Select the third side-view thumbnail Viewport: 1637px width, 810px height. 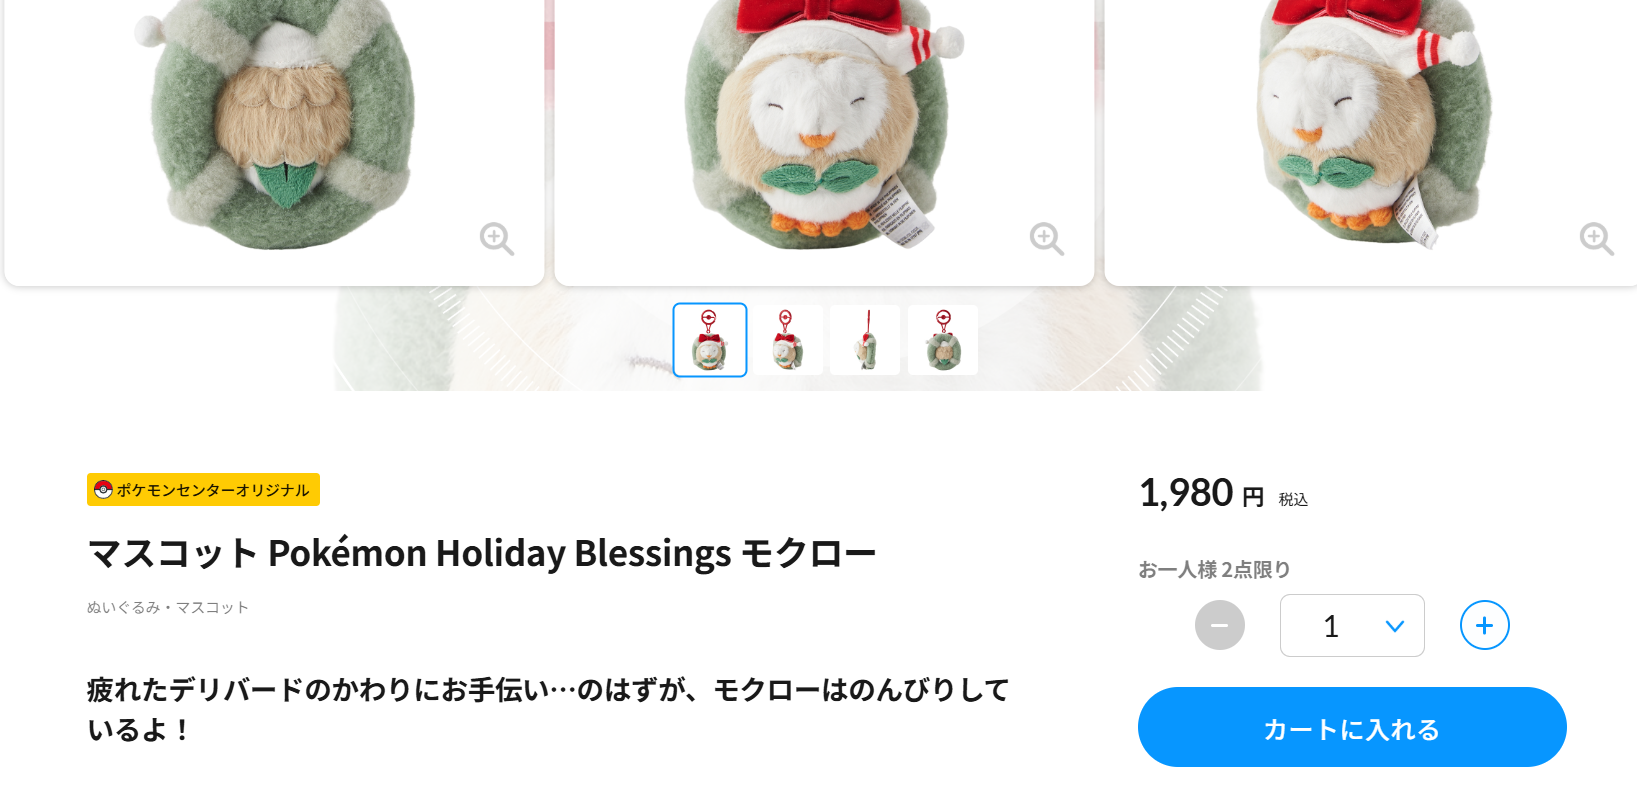[865, 340]
